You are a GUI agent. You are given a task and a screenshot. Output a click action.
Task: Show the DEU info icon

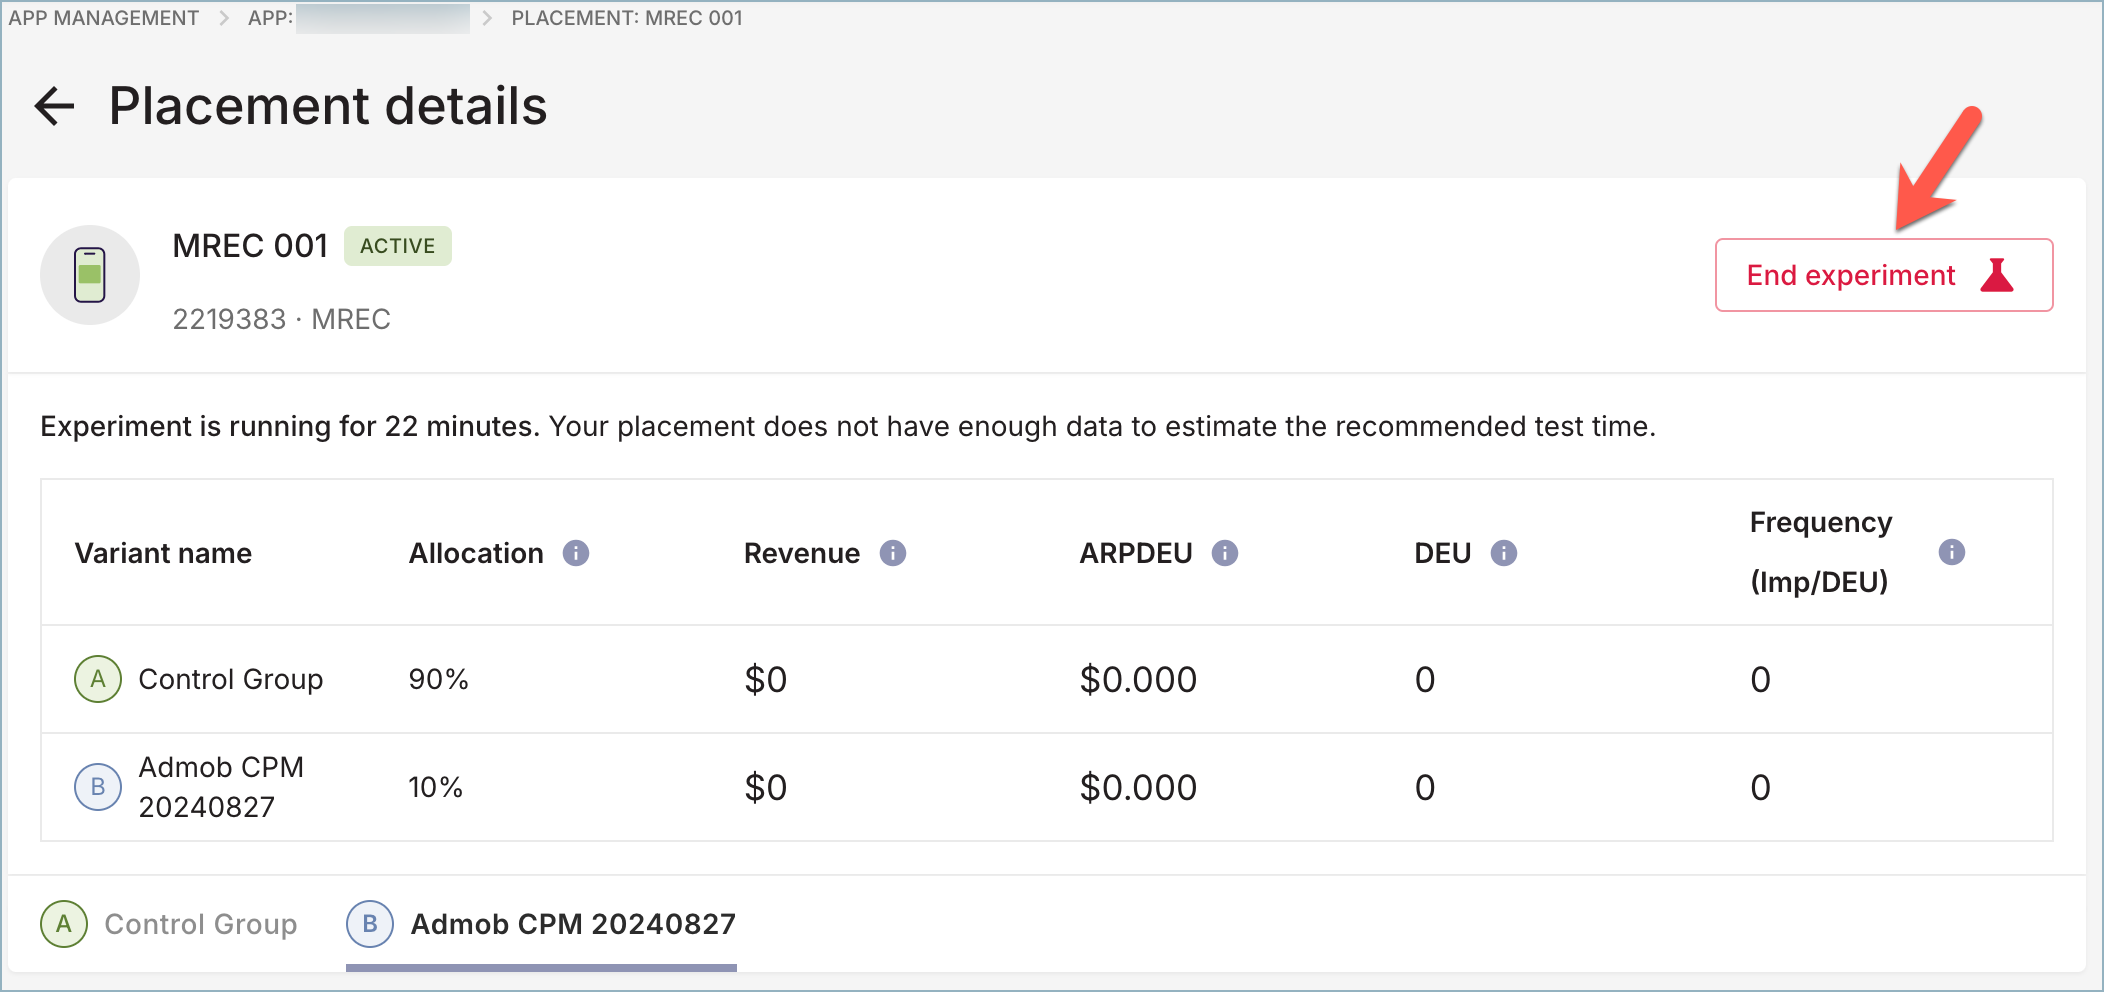click(1504, 553)
